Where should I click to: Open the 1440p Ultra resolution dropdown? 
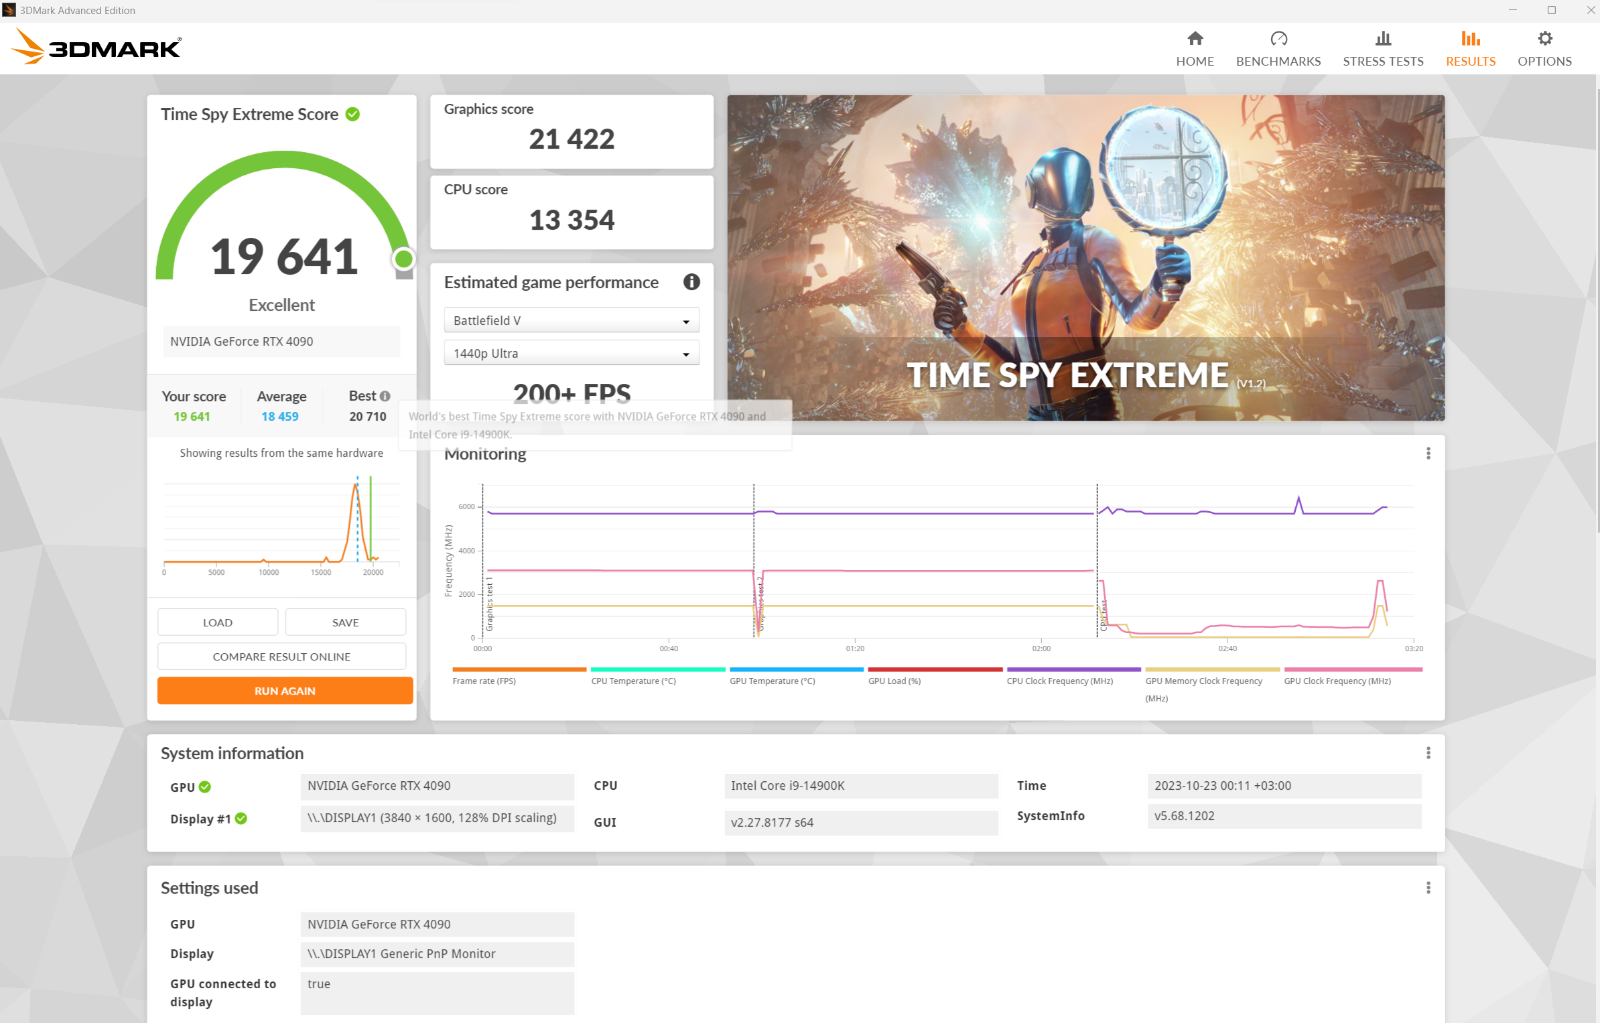(571, 353)
